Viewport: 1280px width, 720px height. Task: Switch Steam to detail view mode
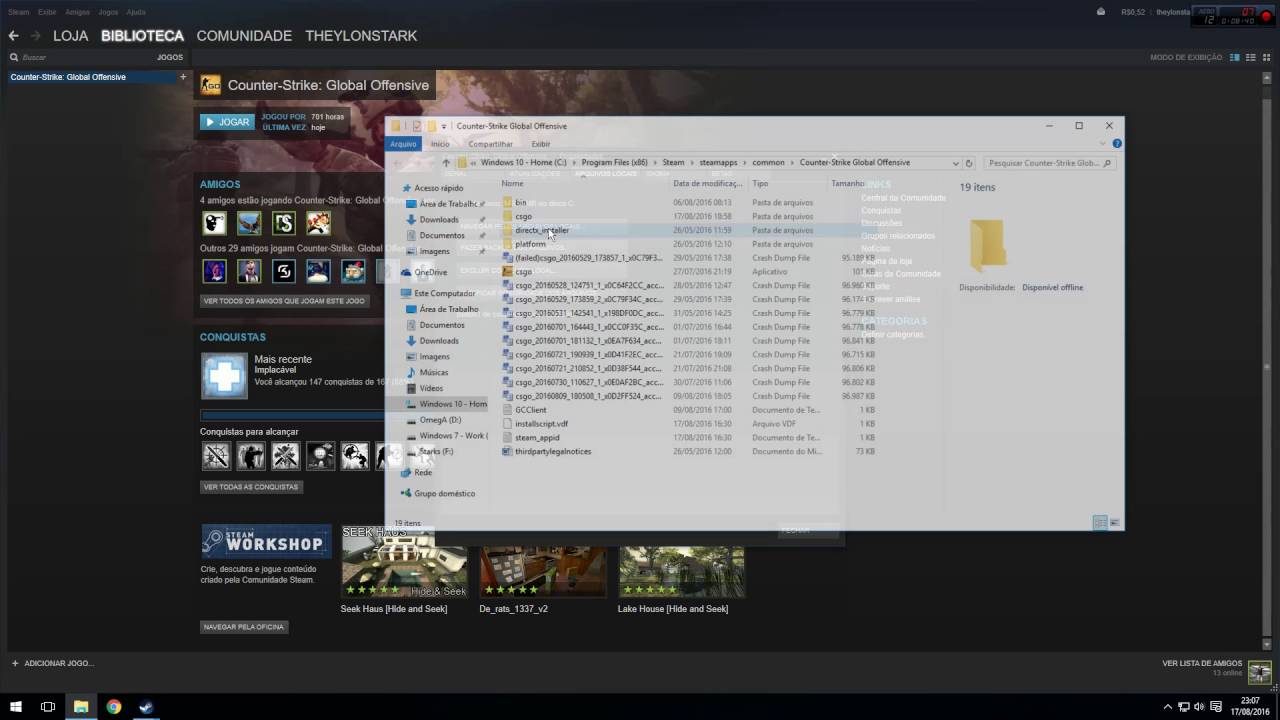click(1235, 57)
